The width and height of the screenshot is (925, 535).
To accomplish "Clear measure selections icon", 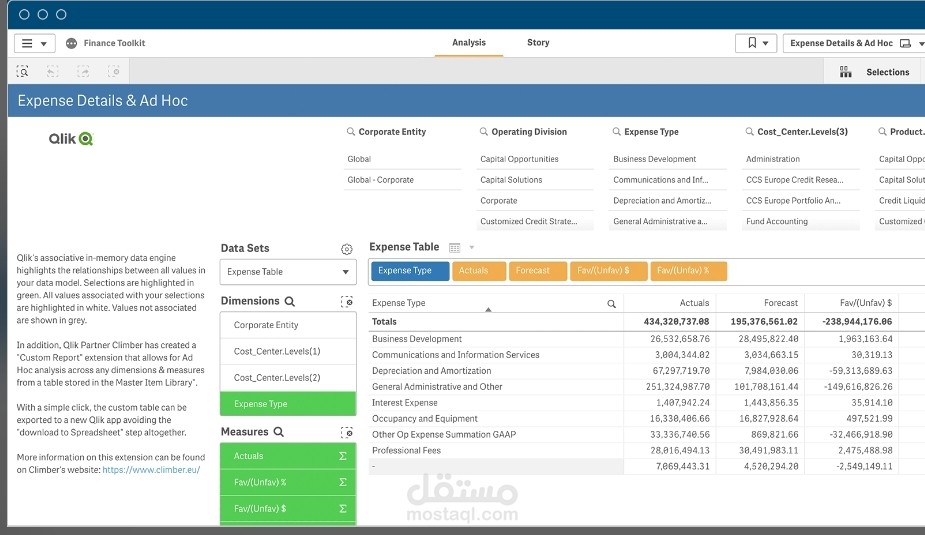I will click(x=347, y=433).
